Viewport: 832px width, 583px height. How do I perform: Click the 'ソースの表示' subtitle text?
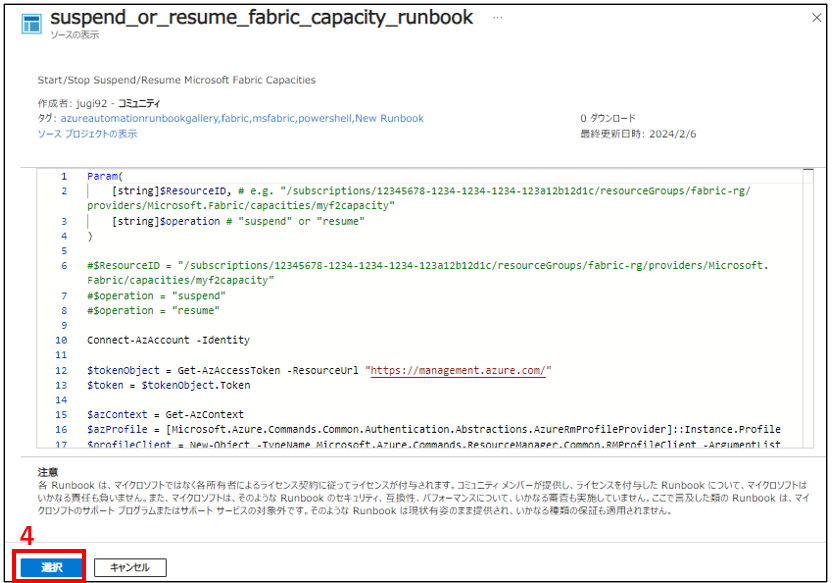(74, 34)
